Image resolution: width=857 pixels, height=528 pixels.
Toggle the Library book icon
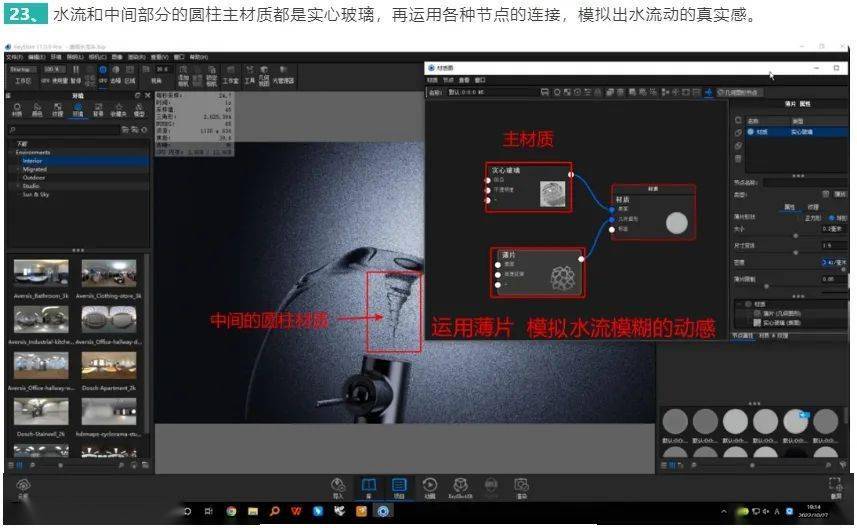click(x=369, y=488)
